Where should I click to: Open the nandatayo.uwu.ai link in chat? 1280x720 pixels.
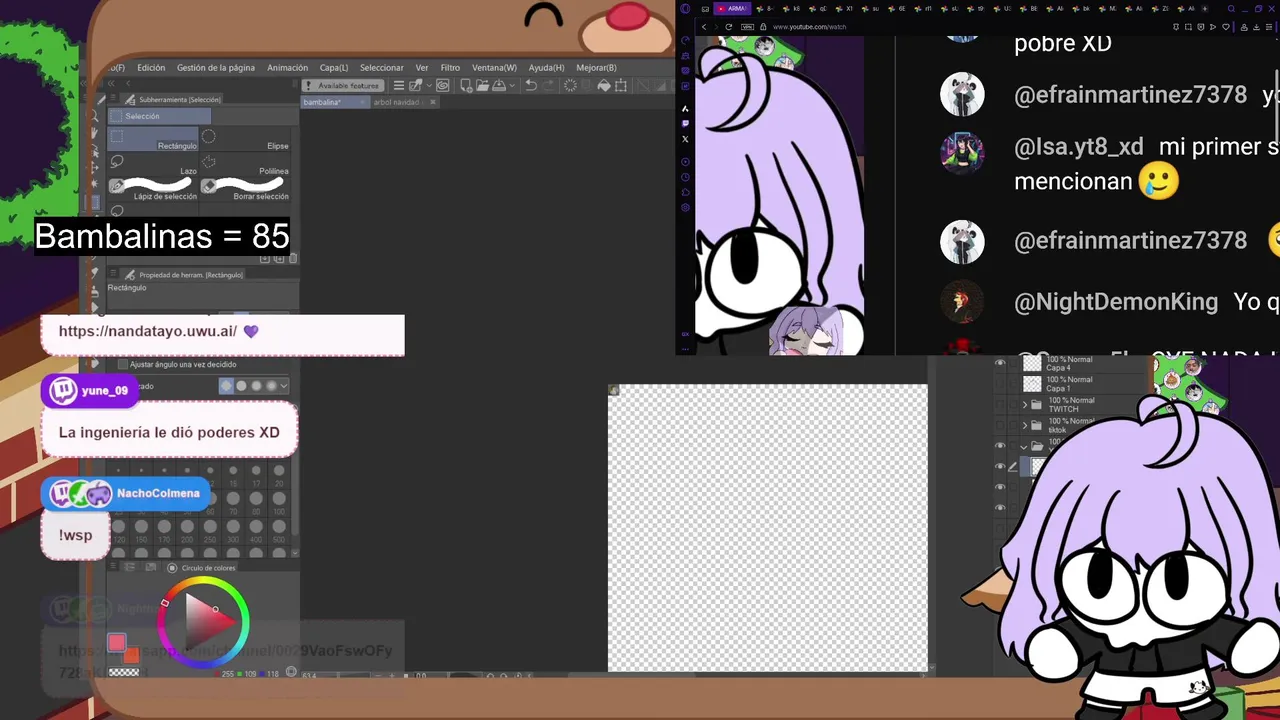pos(148,331)
